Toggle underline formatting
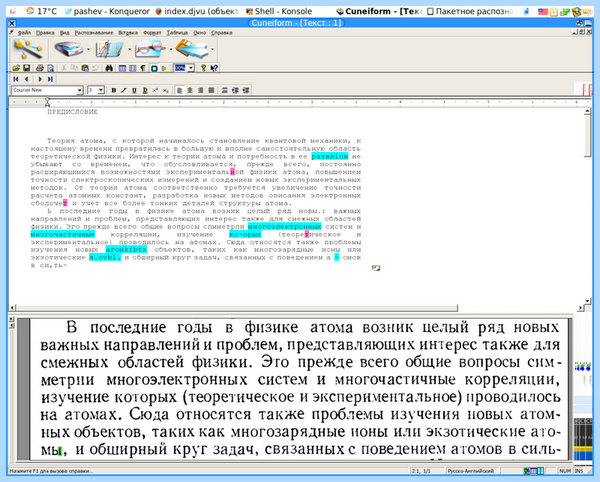600x482 pixels. [x=134, y=90]
